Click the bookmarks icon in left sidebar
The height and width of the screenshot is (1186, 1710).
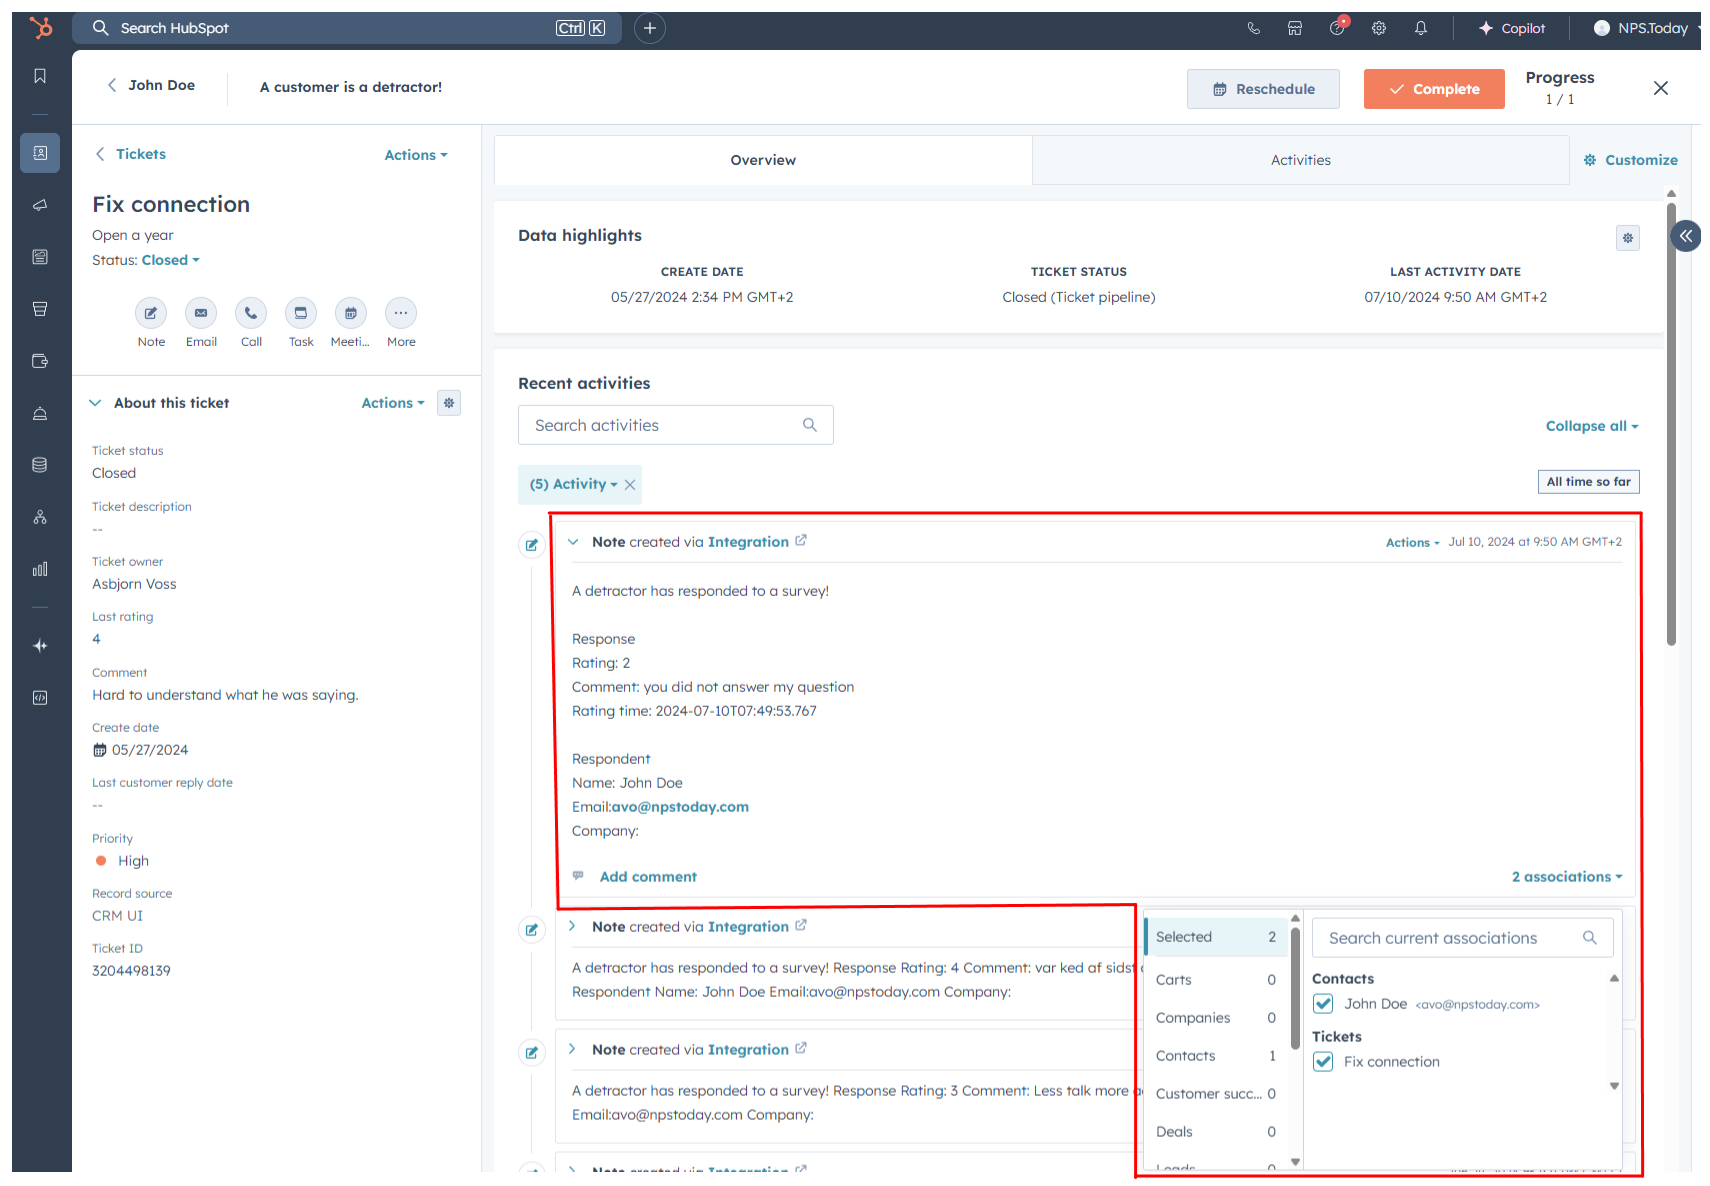[40, 76]
